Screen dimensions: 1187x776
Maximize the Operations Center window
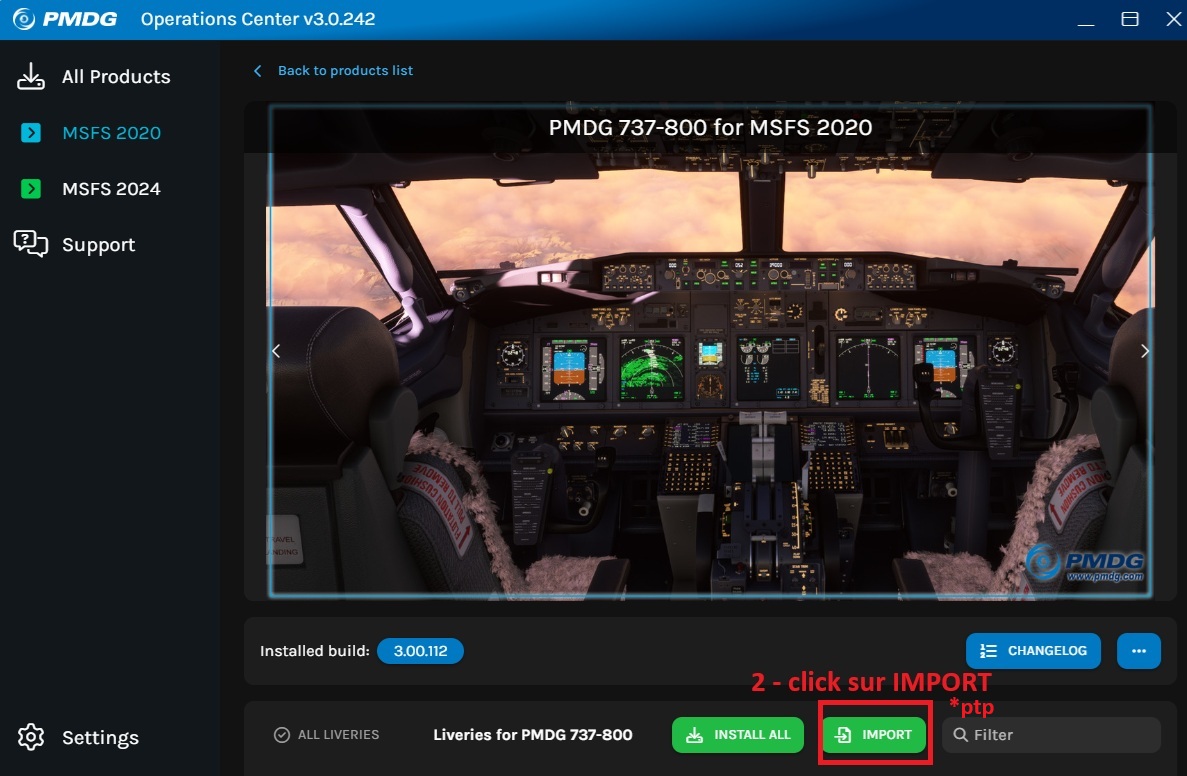1129,19
